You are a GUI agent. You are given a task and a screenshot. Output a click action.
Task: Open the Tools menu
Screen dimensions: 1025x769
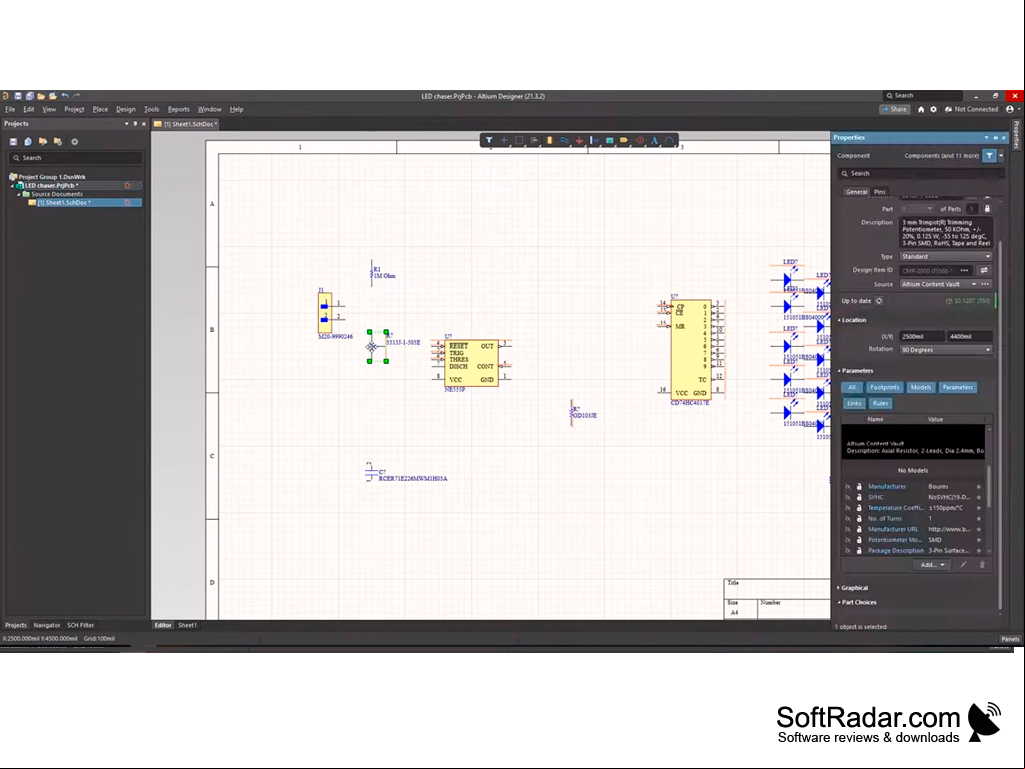(151, 109)
